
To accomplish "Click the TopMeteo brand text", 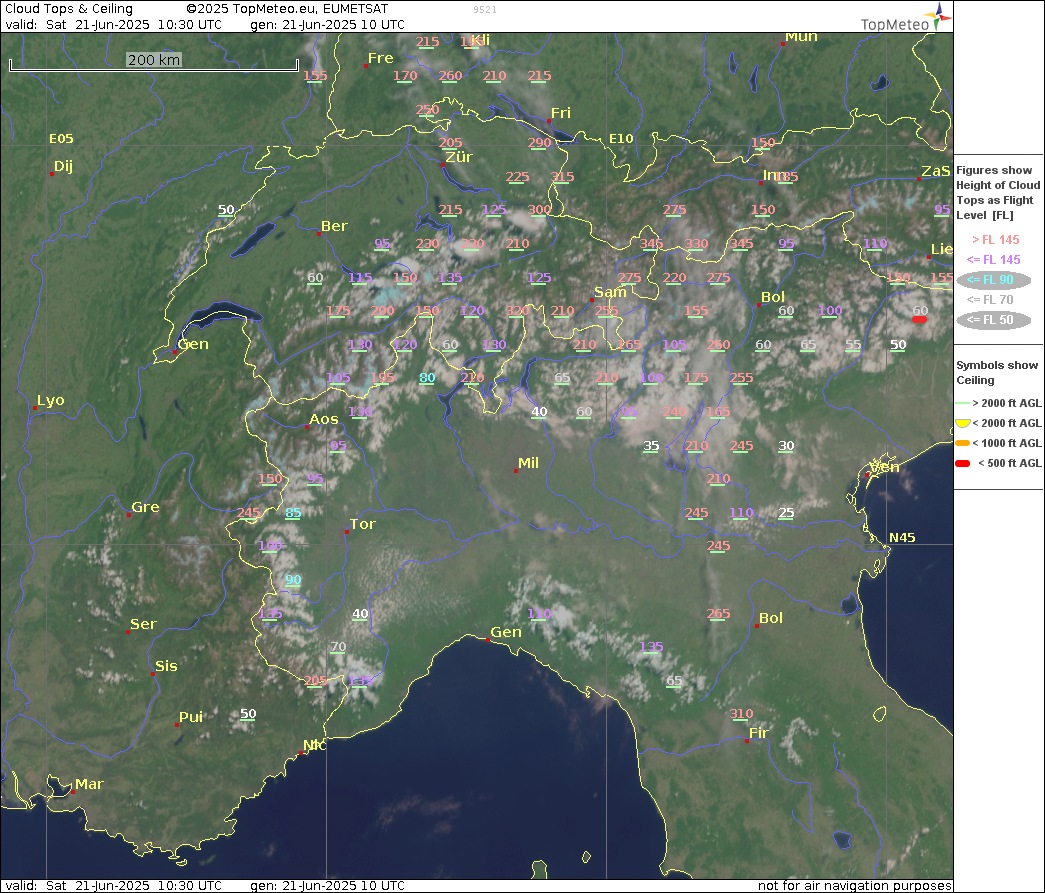I will tap(894, 25).
